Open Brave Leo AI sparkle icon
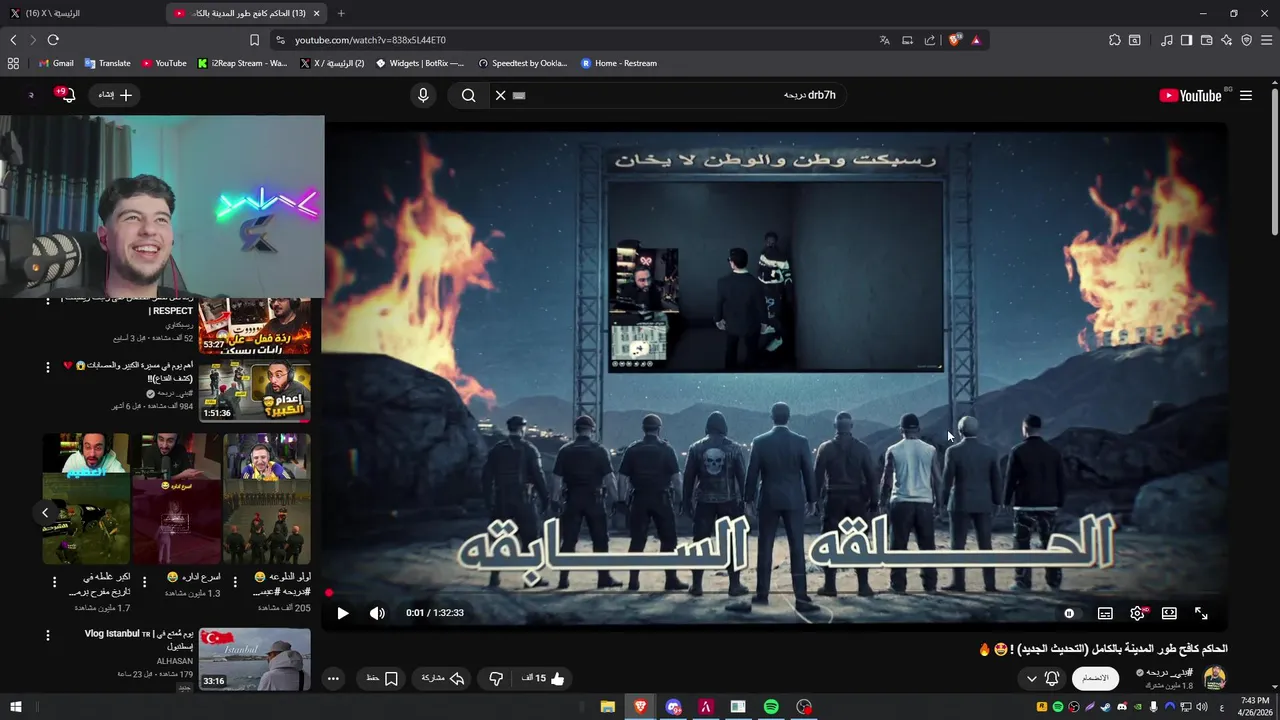Viewport: 1280px width, 720px height. click(1226, 40)
